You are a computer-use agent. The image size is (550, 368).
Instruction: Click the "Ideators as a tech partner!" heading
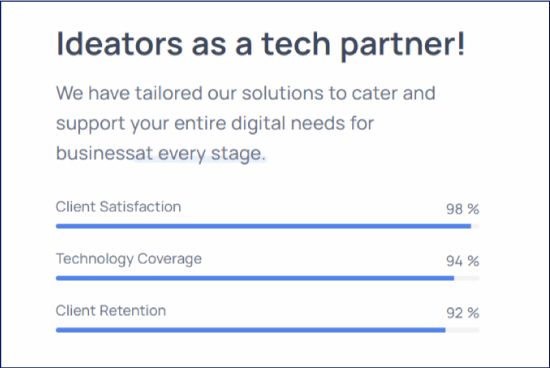(261, 45)
